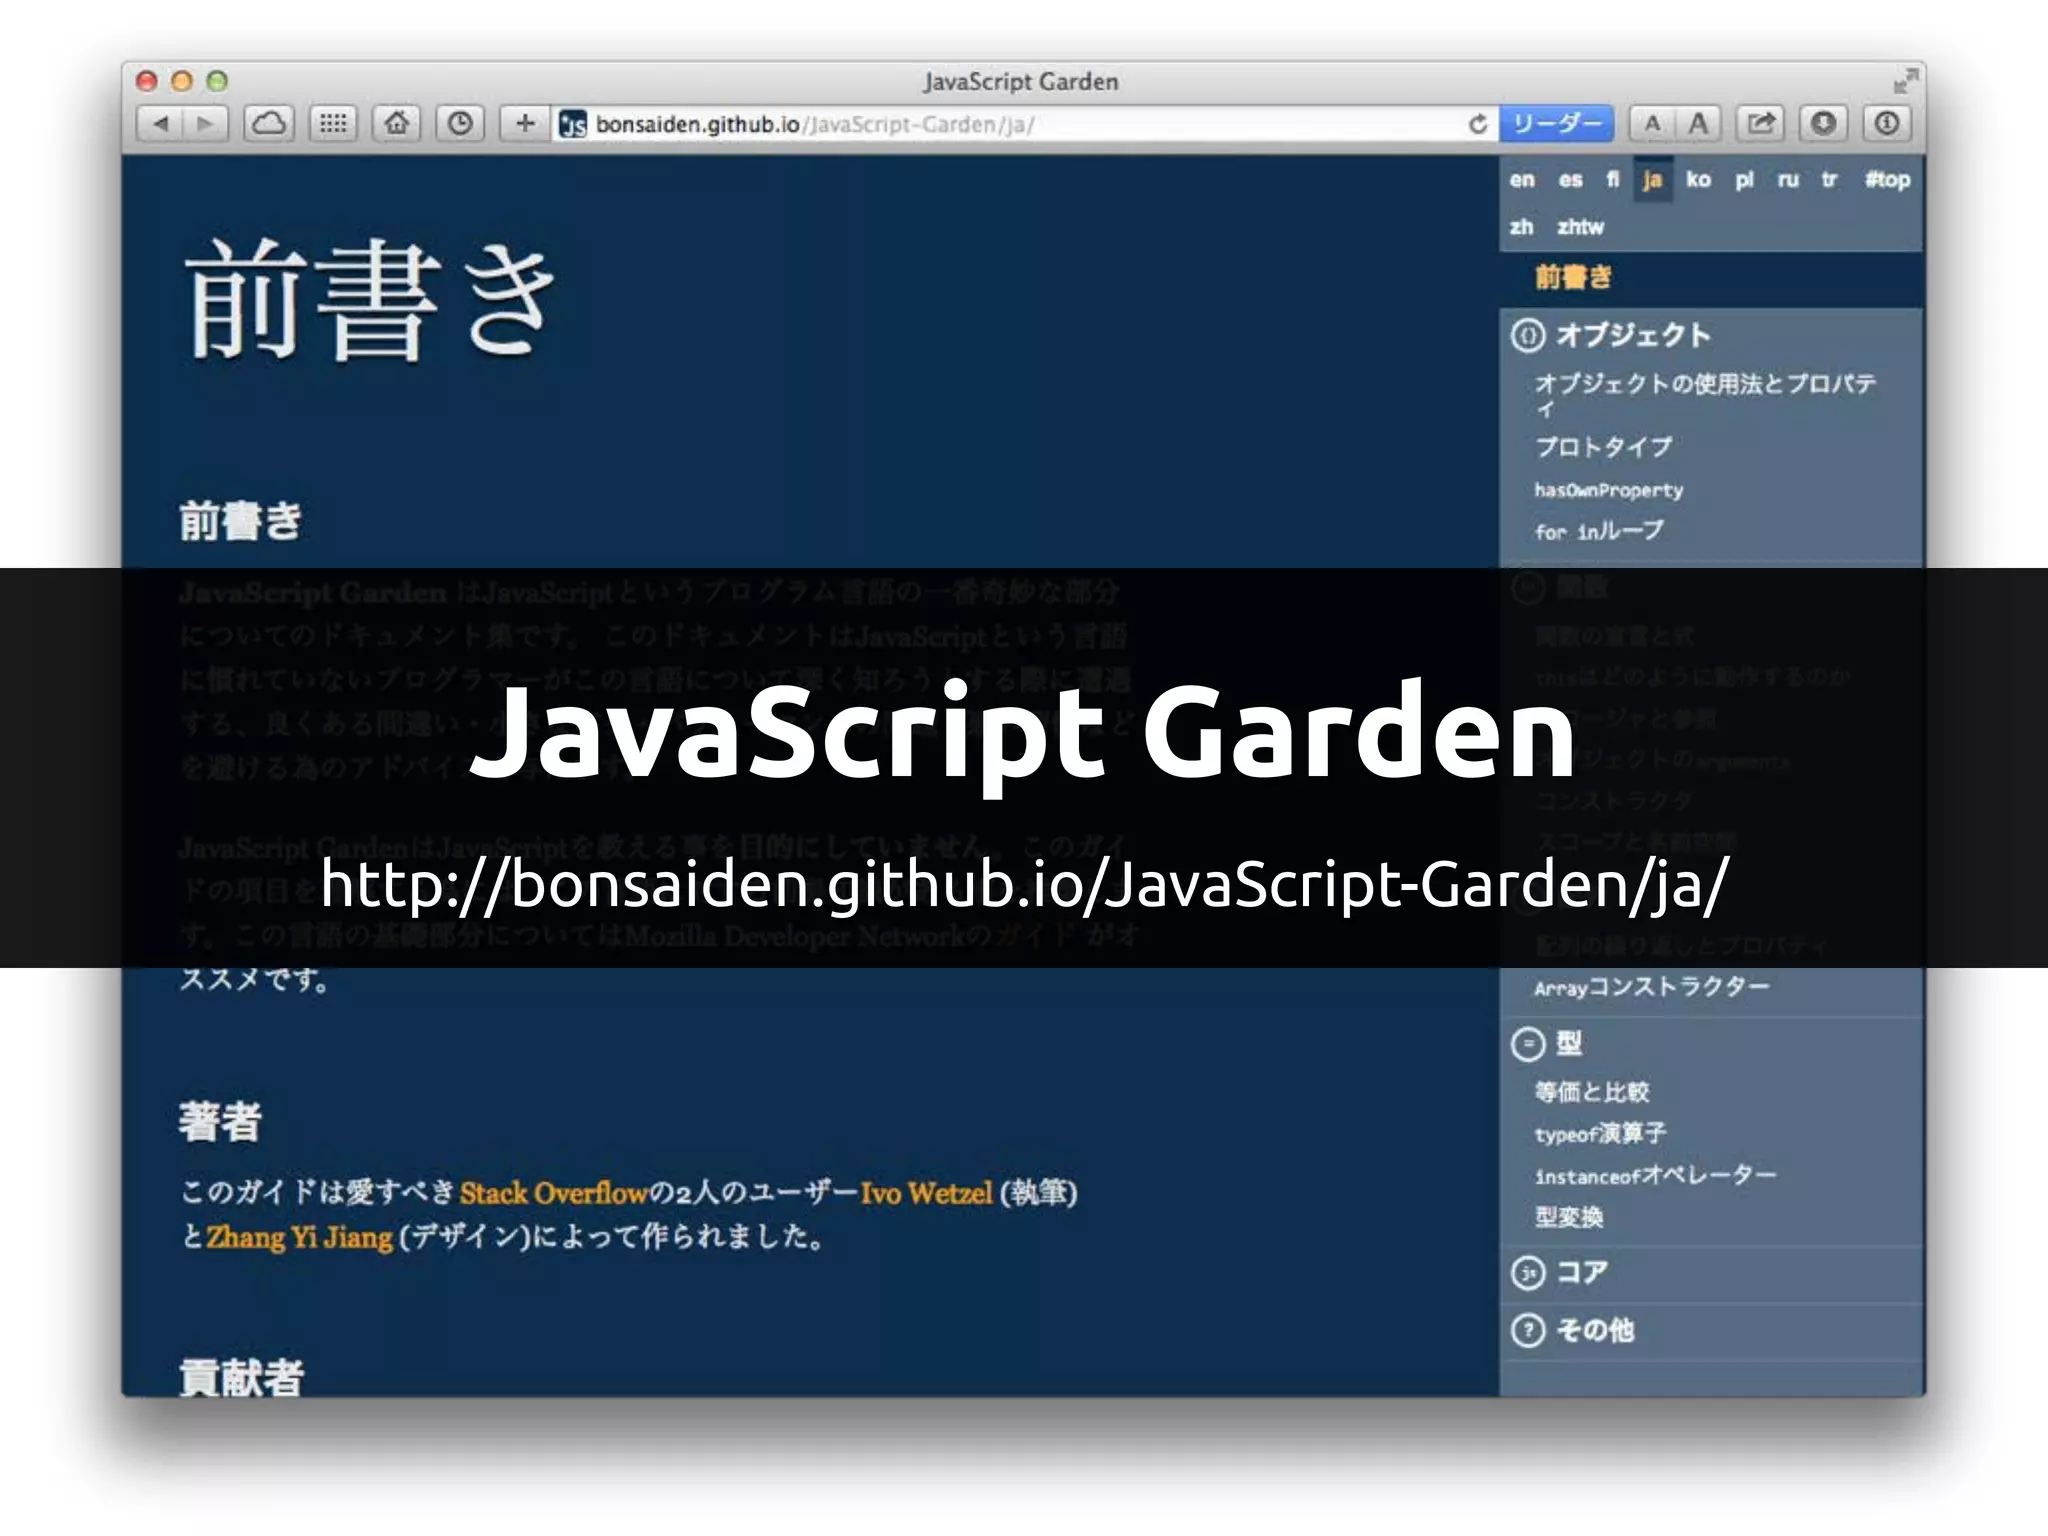Increase text size with large A

(1698, 124)
